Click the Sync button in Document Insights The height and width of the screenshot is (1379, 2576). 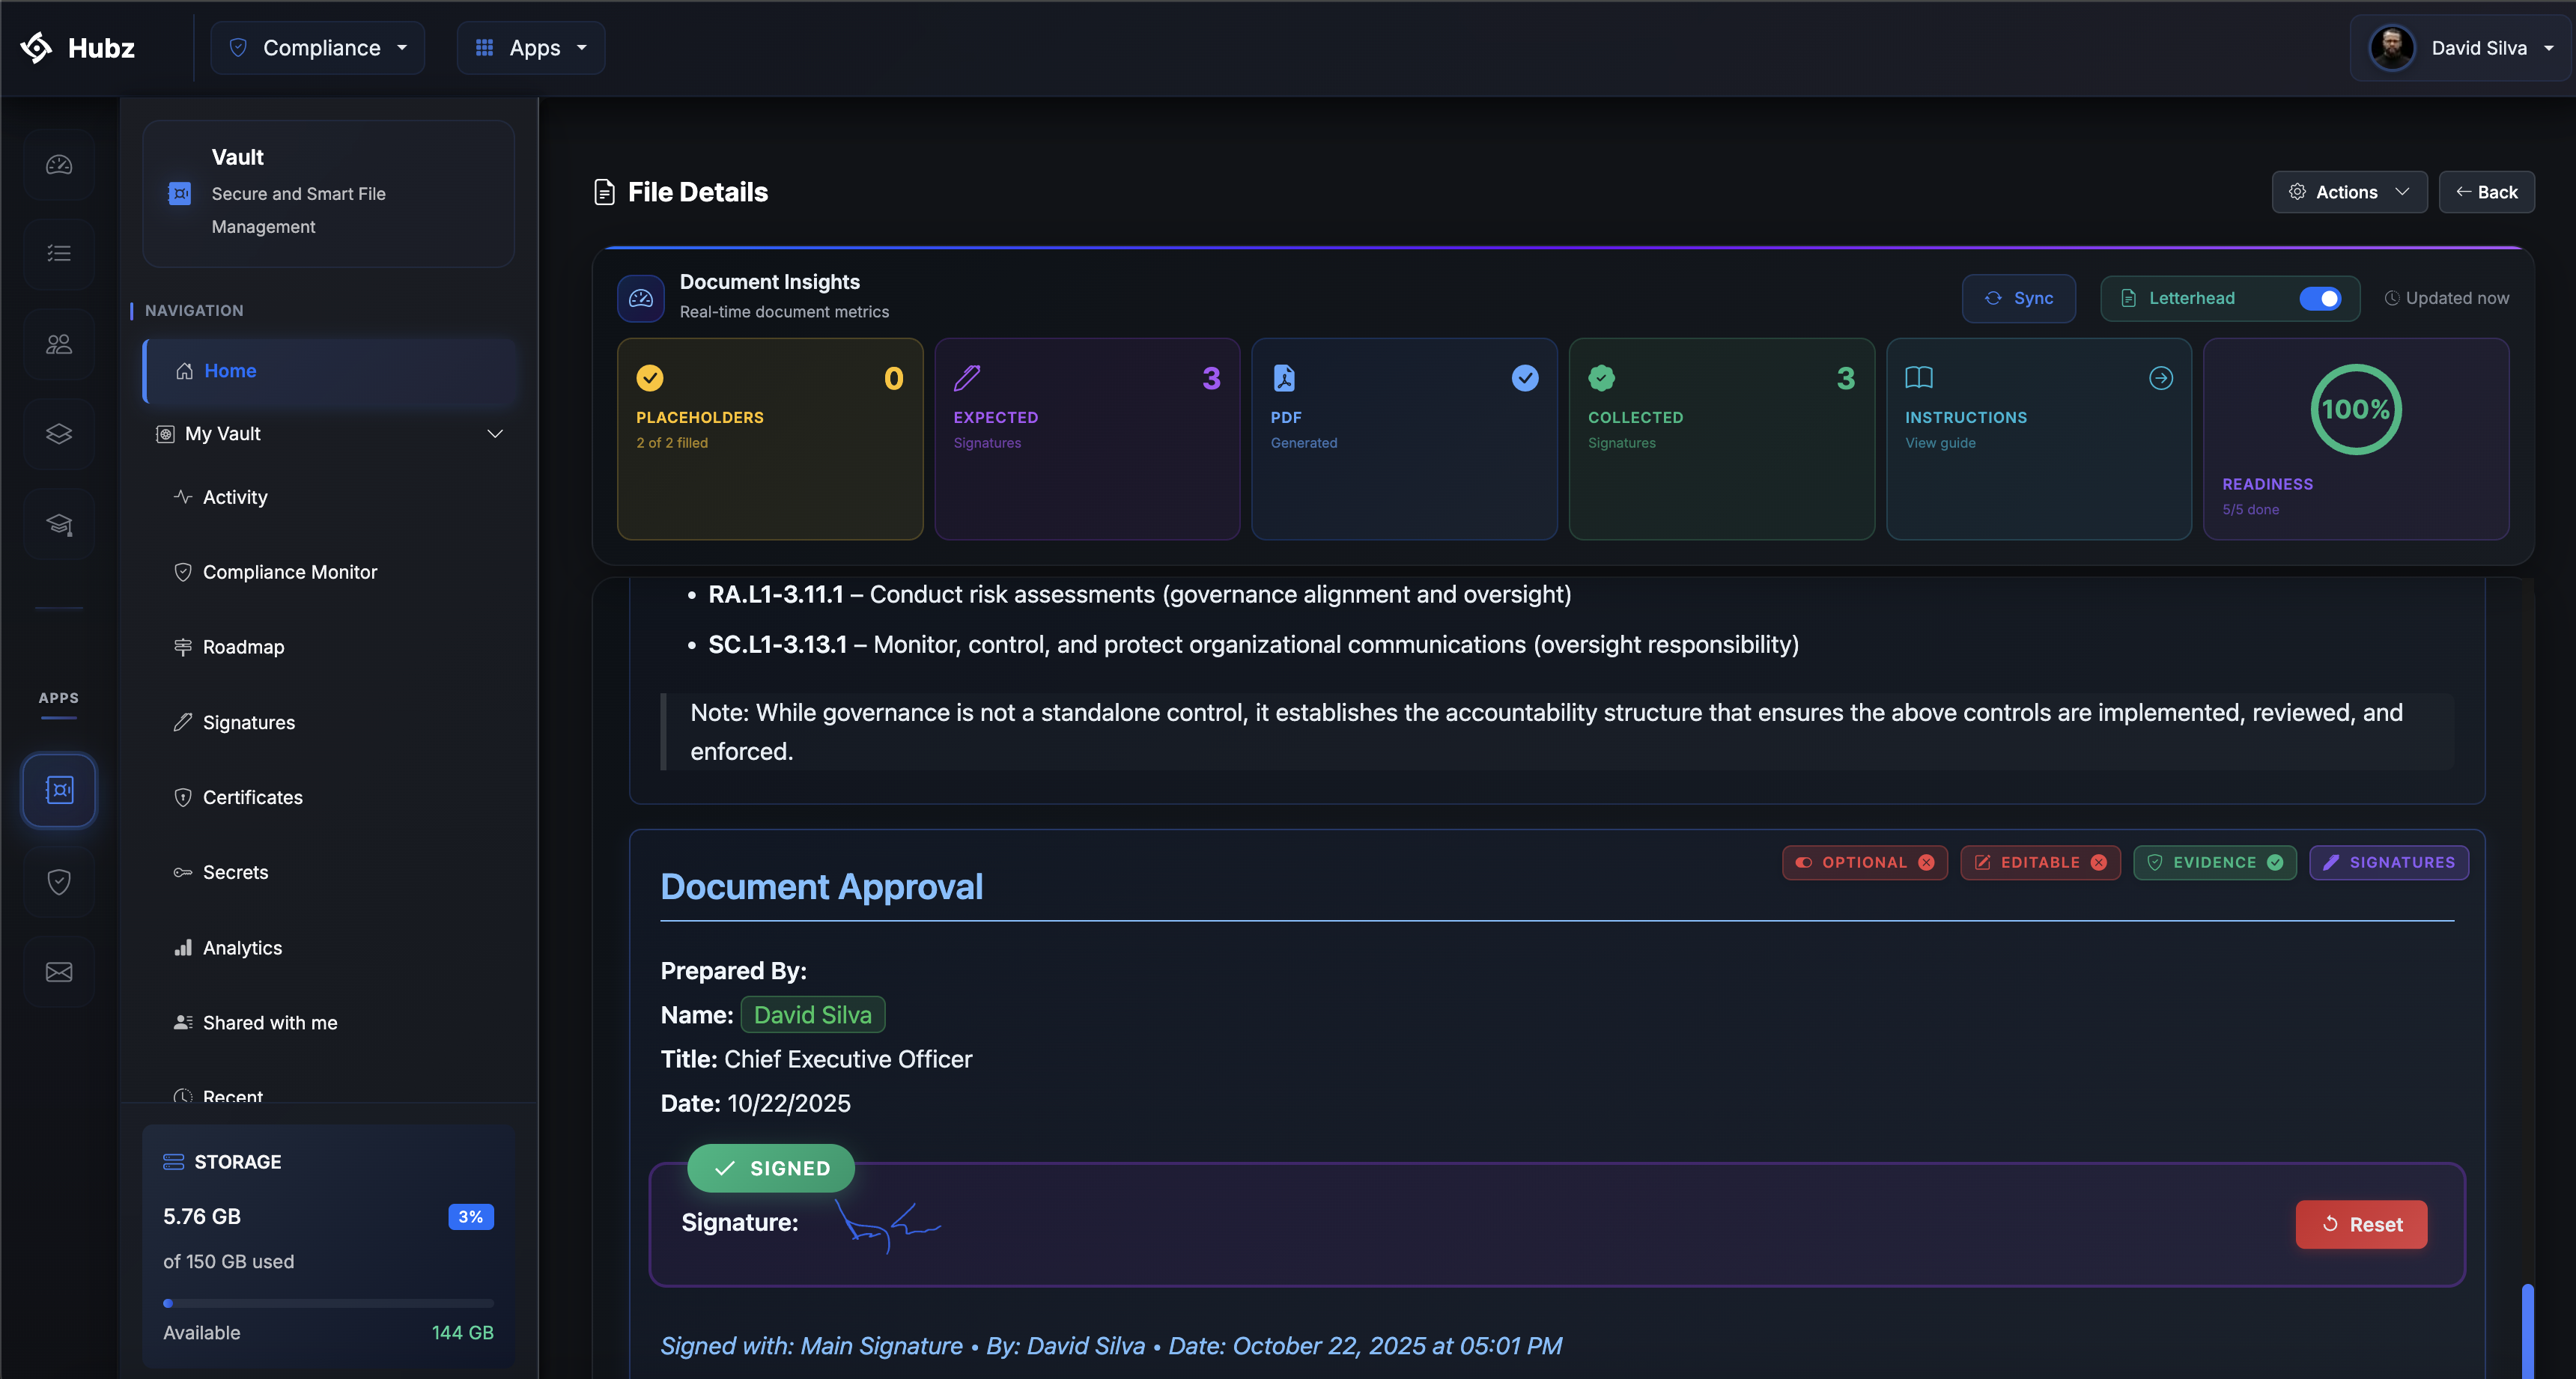[x=2018, y=298]
